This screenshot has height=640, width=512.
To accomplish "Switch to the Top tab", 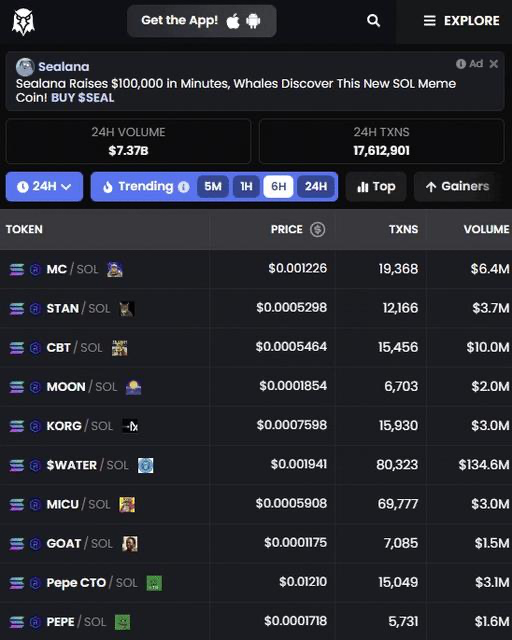I will [376, 187].
